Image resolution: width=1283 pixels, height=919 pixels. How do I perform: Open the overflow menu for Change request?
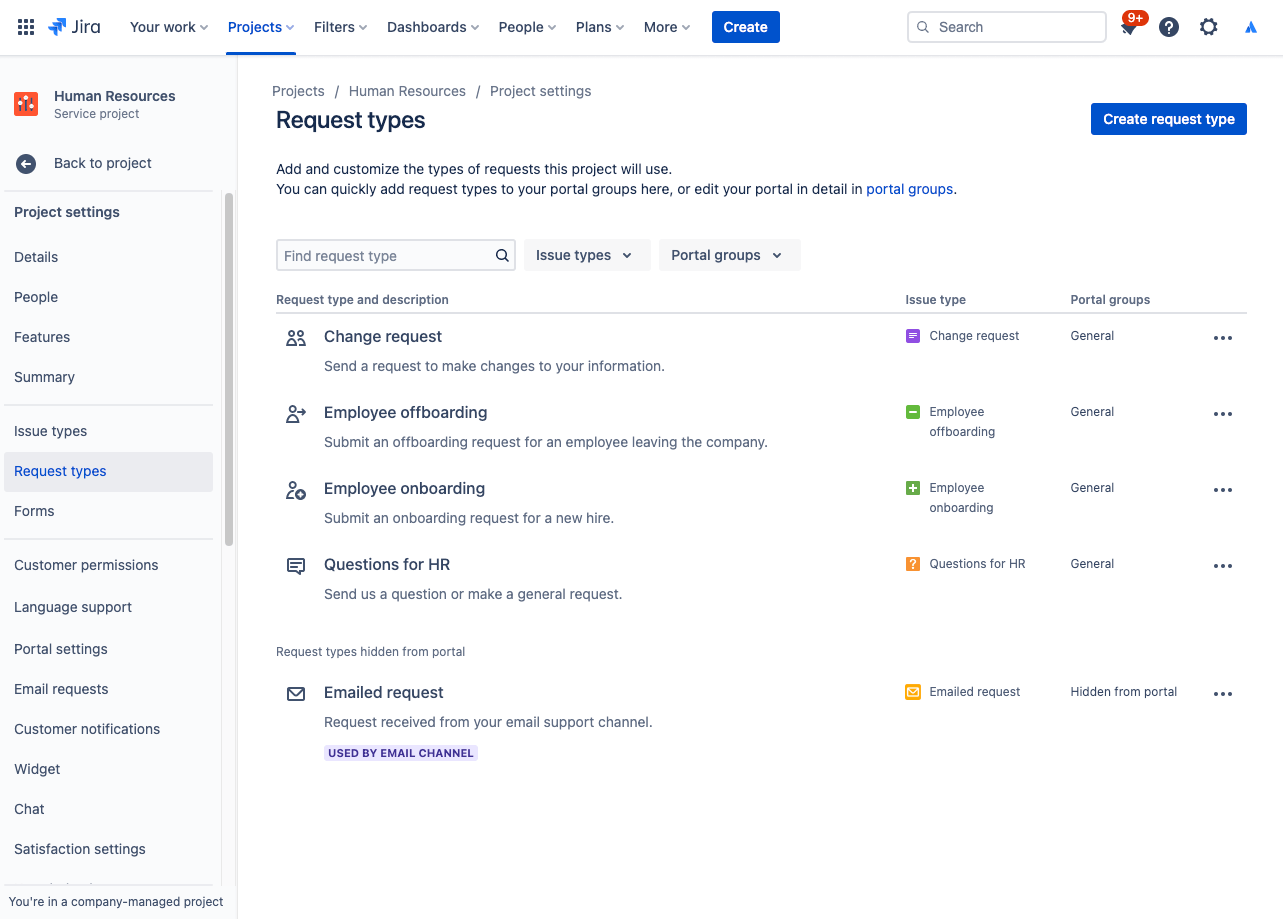(x=1222, y=338)
